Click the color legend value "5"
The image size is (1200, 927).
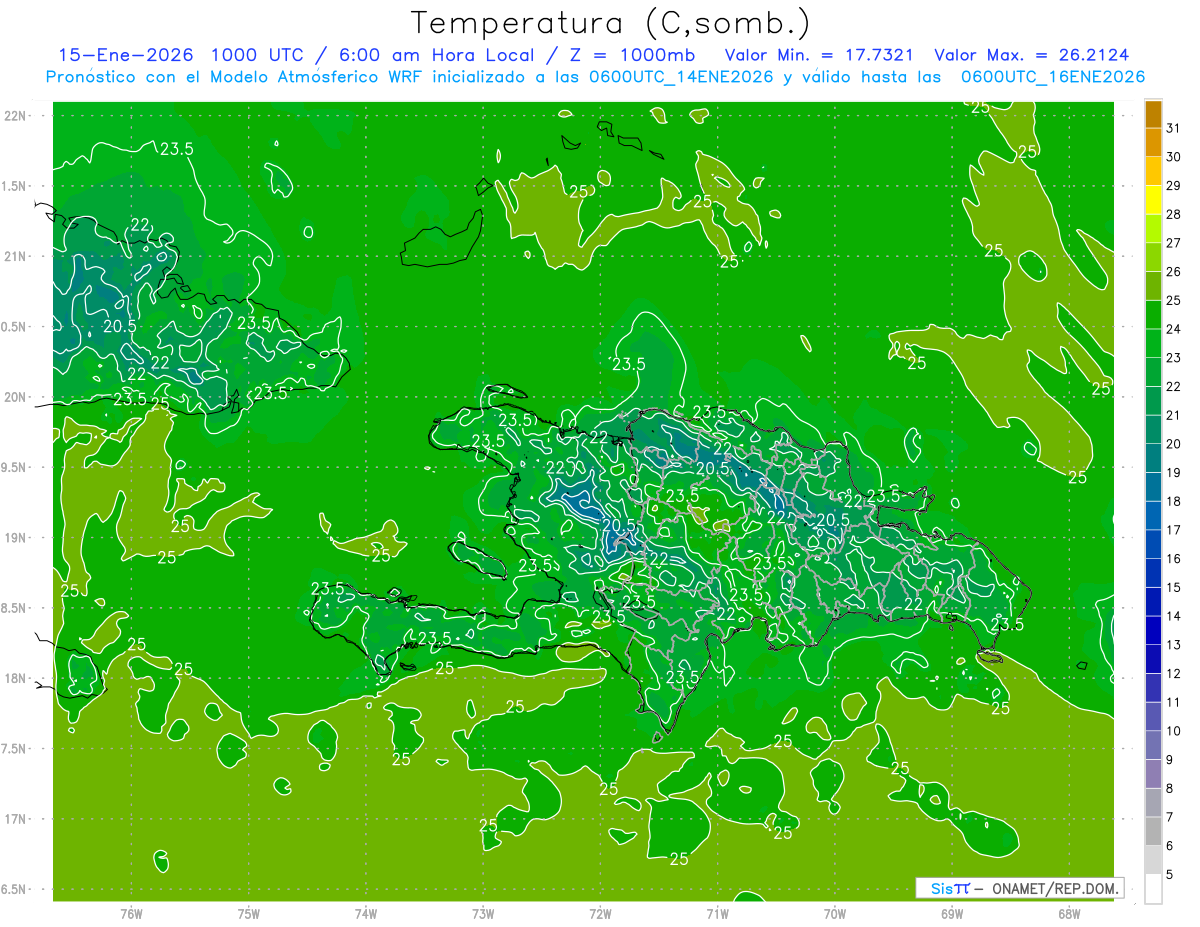pyautogui.click(x=1170, y=875)
